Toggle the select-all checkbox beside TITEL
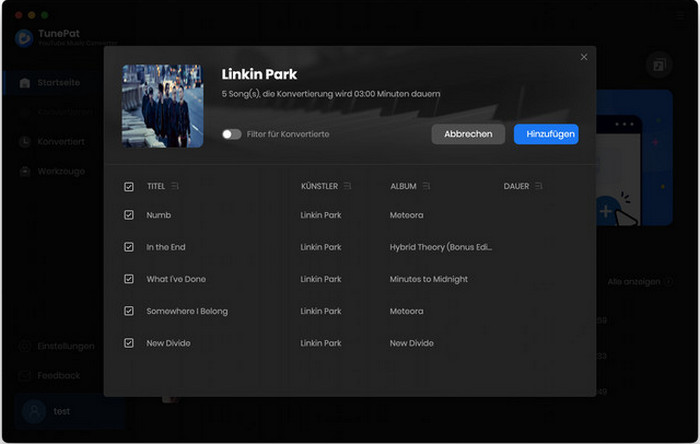Screen dimensions: 700x444 click(129, 187)
